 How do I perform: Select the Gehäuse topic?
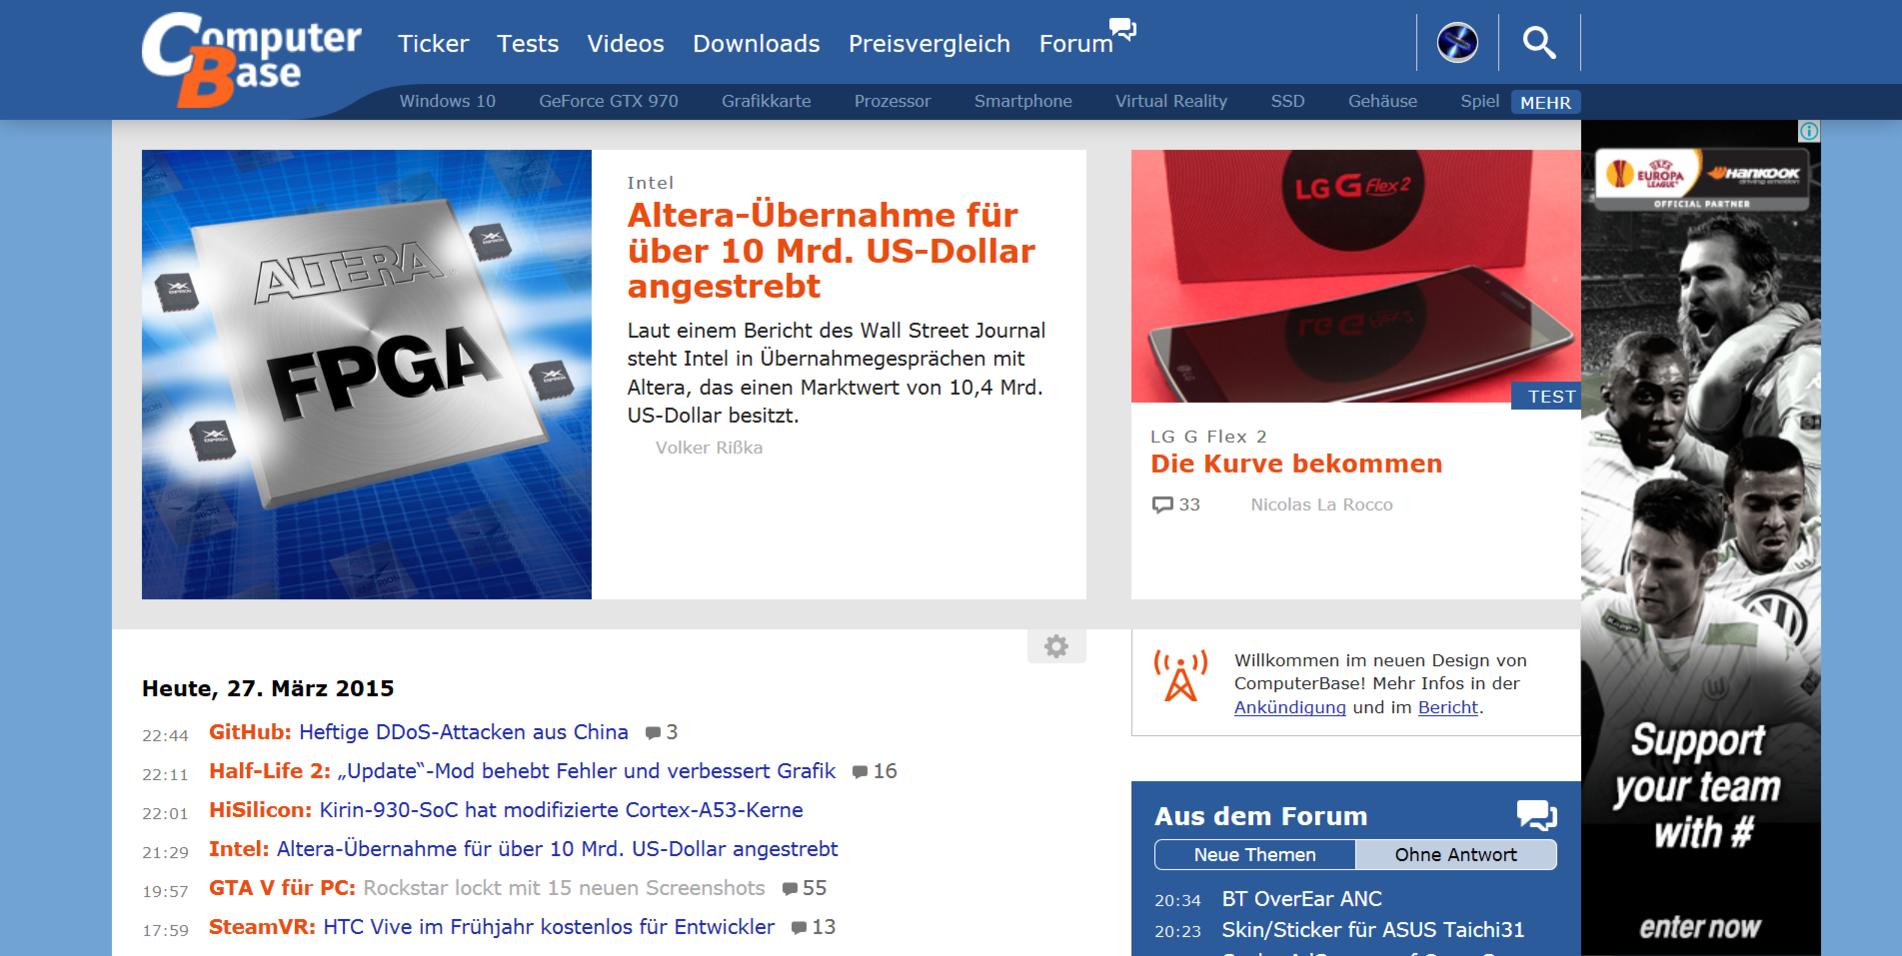(x=1382, y=101)
